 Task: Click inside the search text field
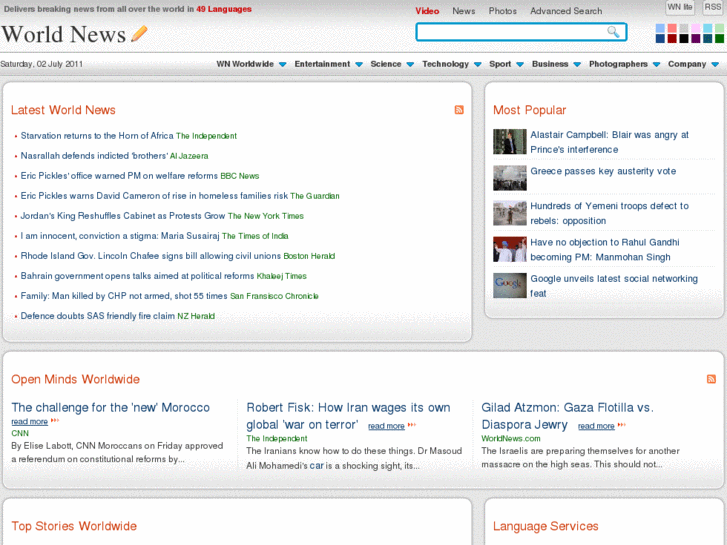point(510,32)
